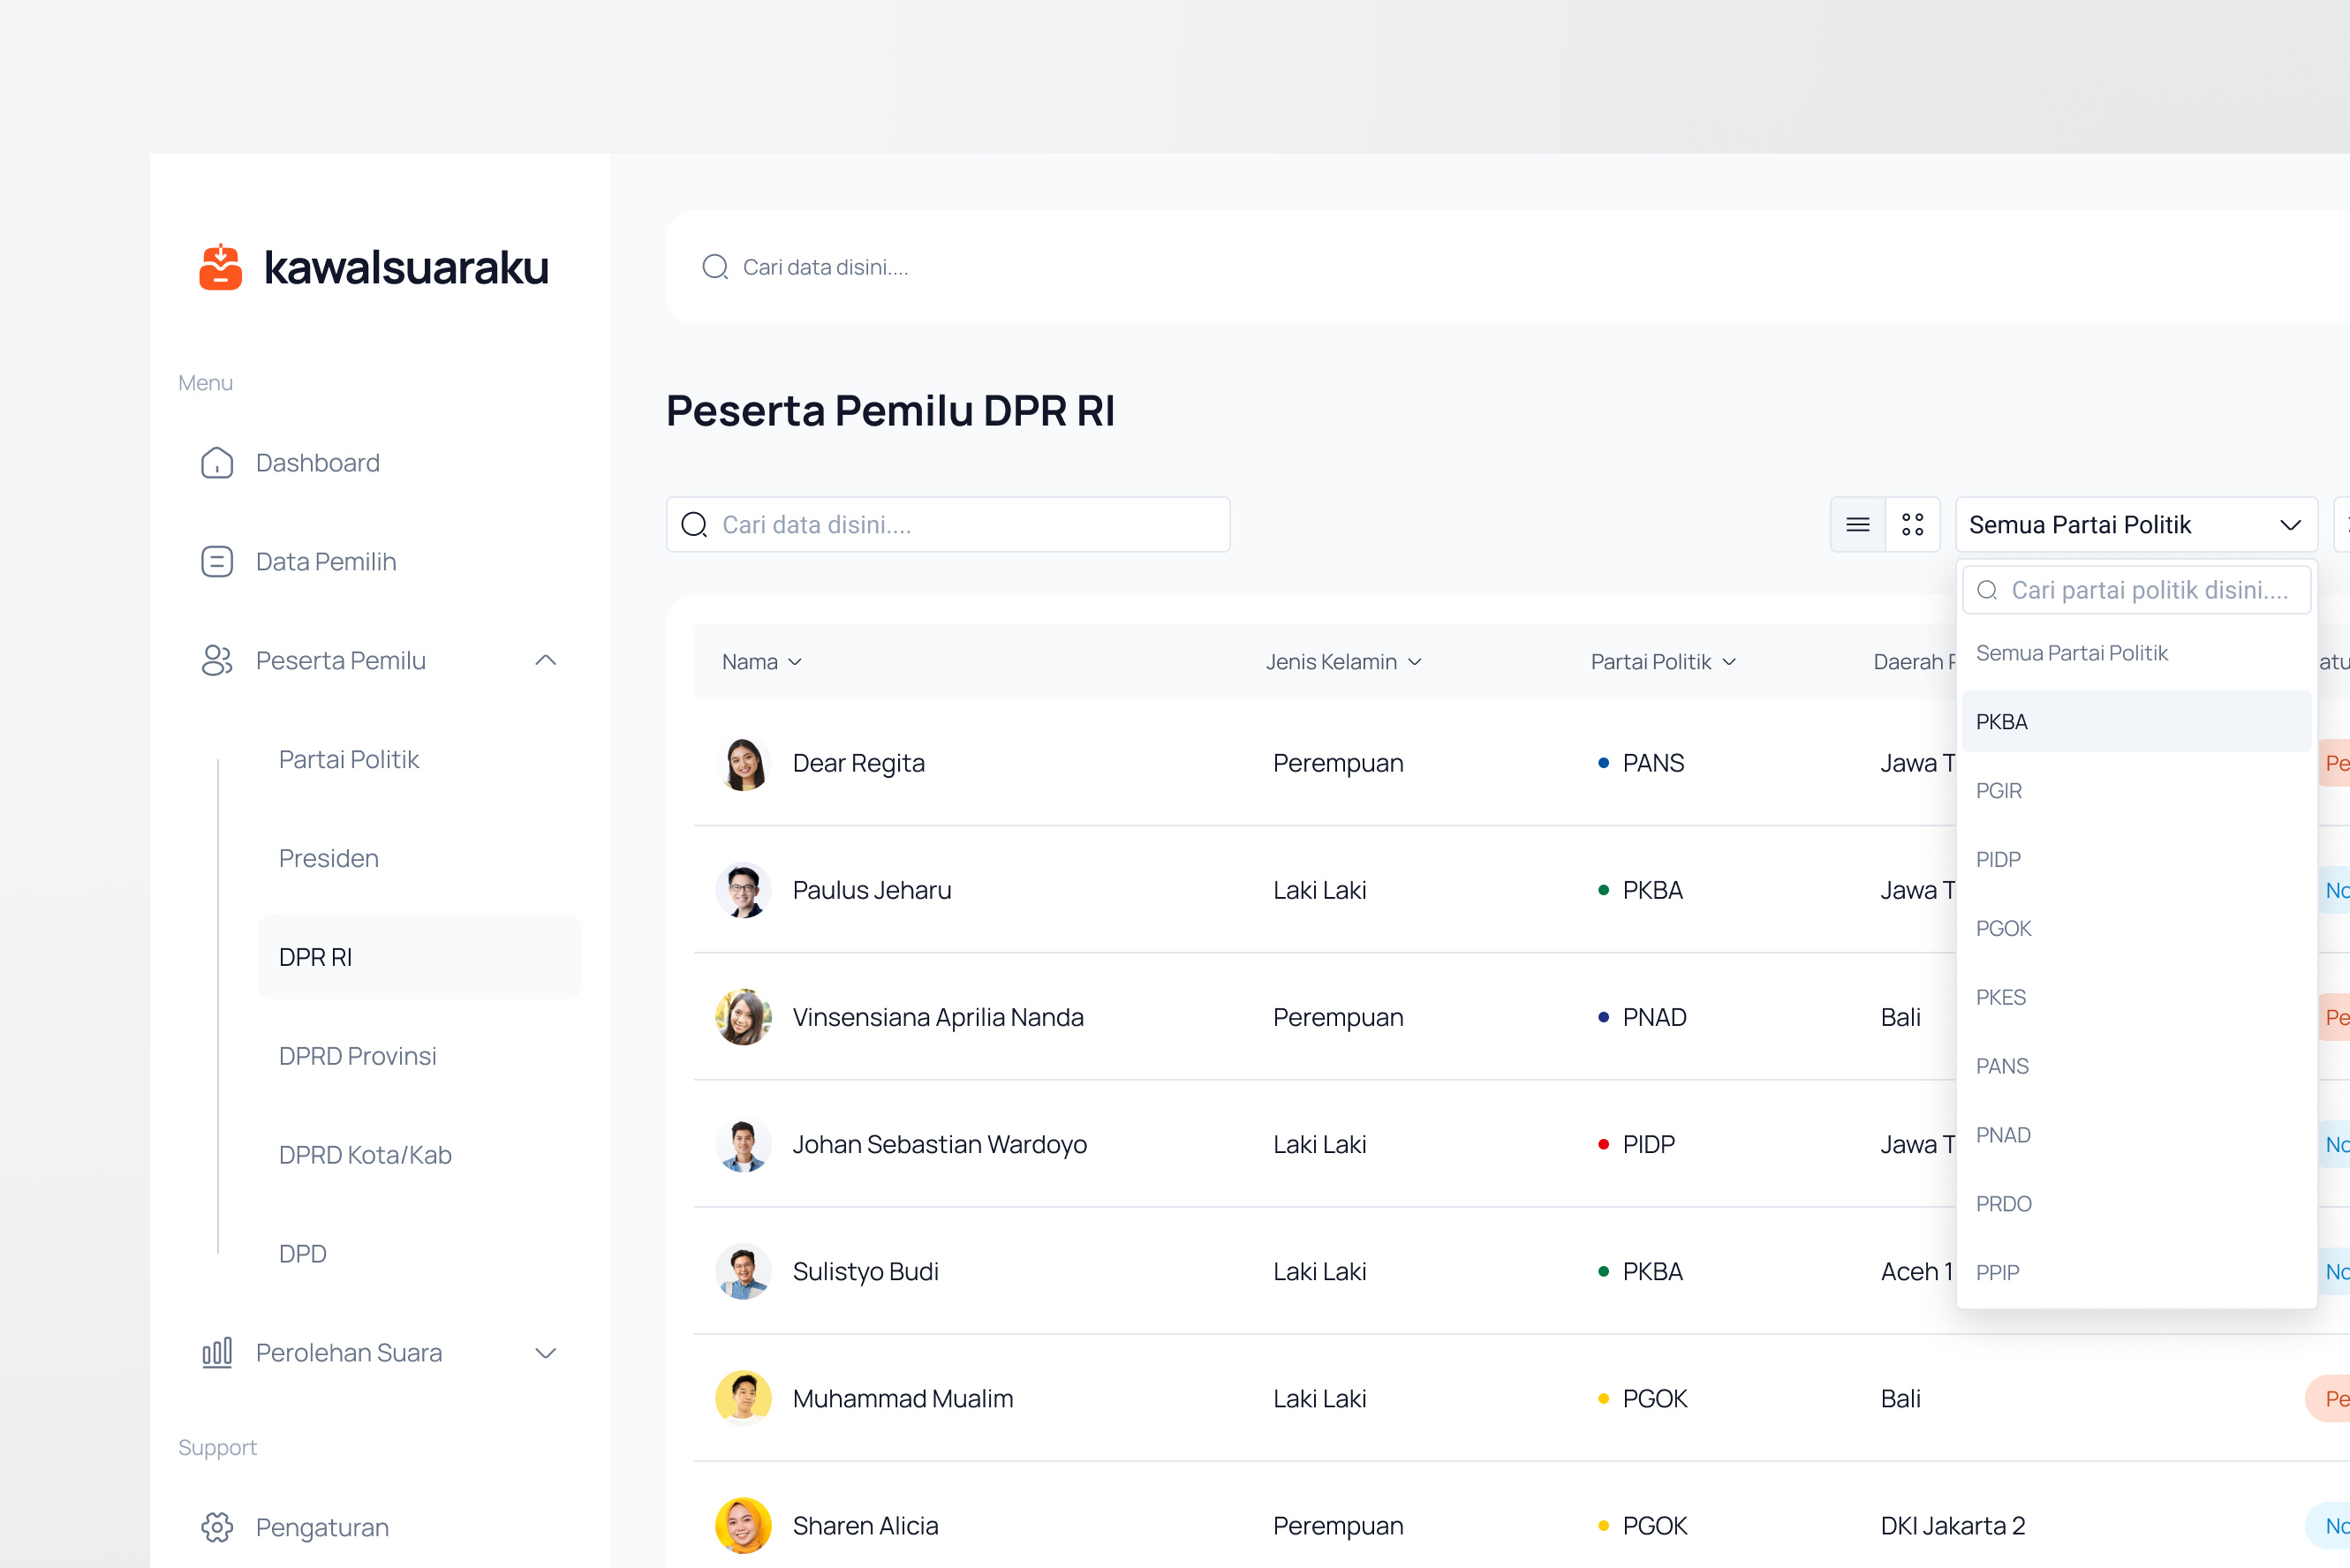The image size is (2350, 1568).
Task: Select Presiden in the sidebar
Action: click(x=328, y=857)
